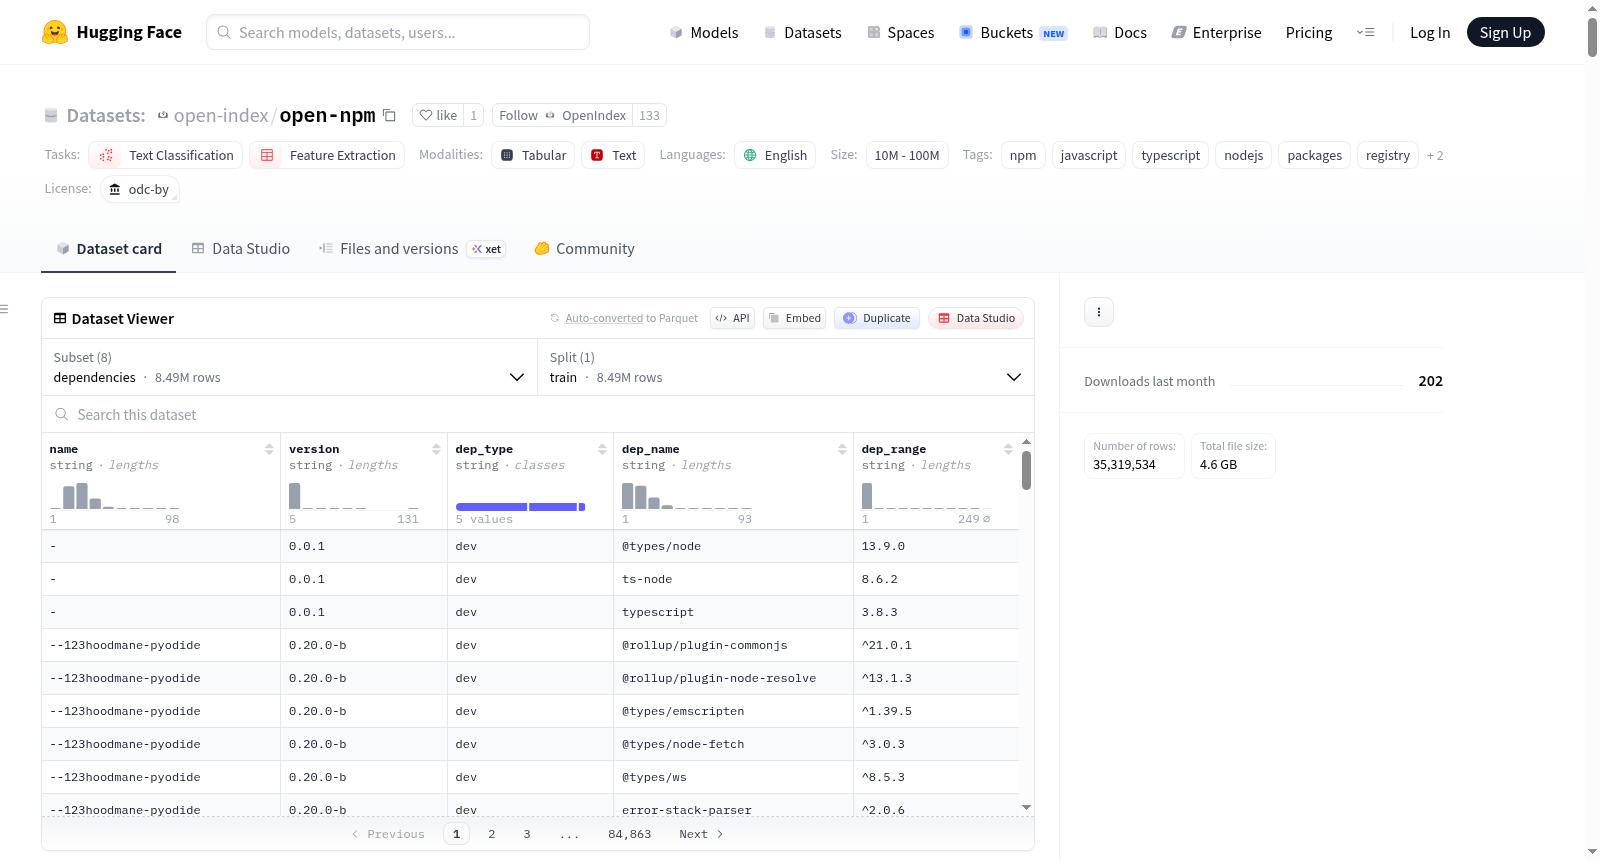Click the Datasets stack icon in breadcrumb

pos(51,115)
